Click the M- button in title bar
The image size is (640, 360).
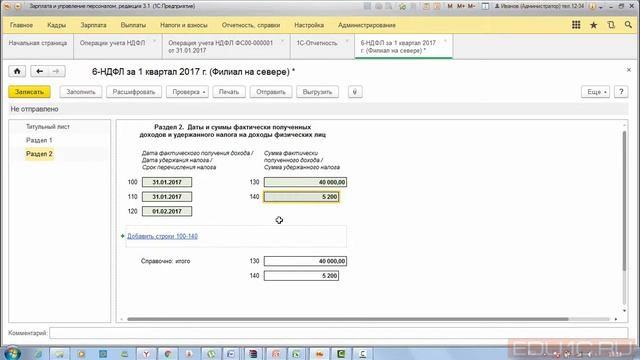(x=471, y=6)
